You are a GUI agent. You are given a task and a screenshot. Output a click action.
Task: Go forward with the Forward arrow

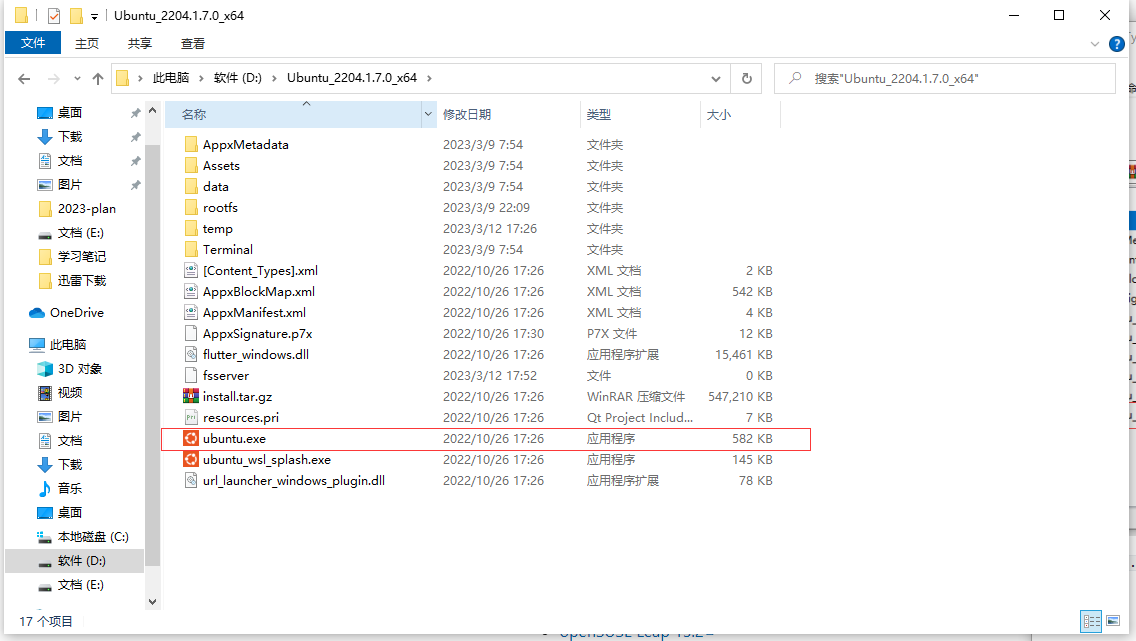click(53, 78)
